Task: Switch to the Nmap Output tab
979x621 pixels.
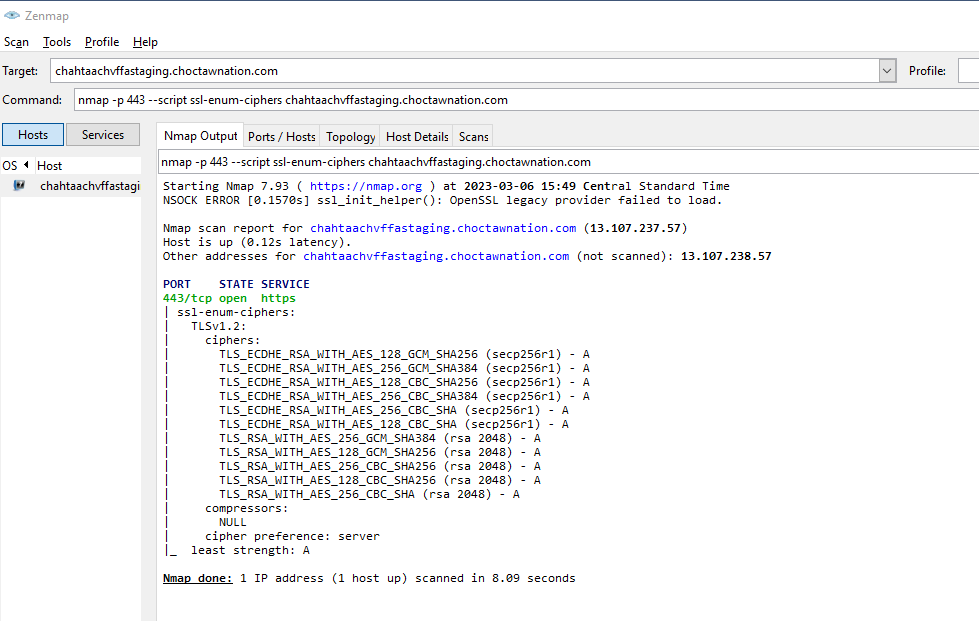Action: point(200,136)
